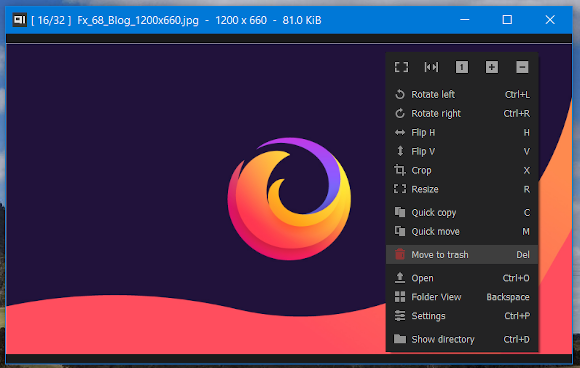Zoom in with the plus icon
This screenshot has width=580, height=368.
492,67
